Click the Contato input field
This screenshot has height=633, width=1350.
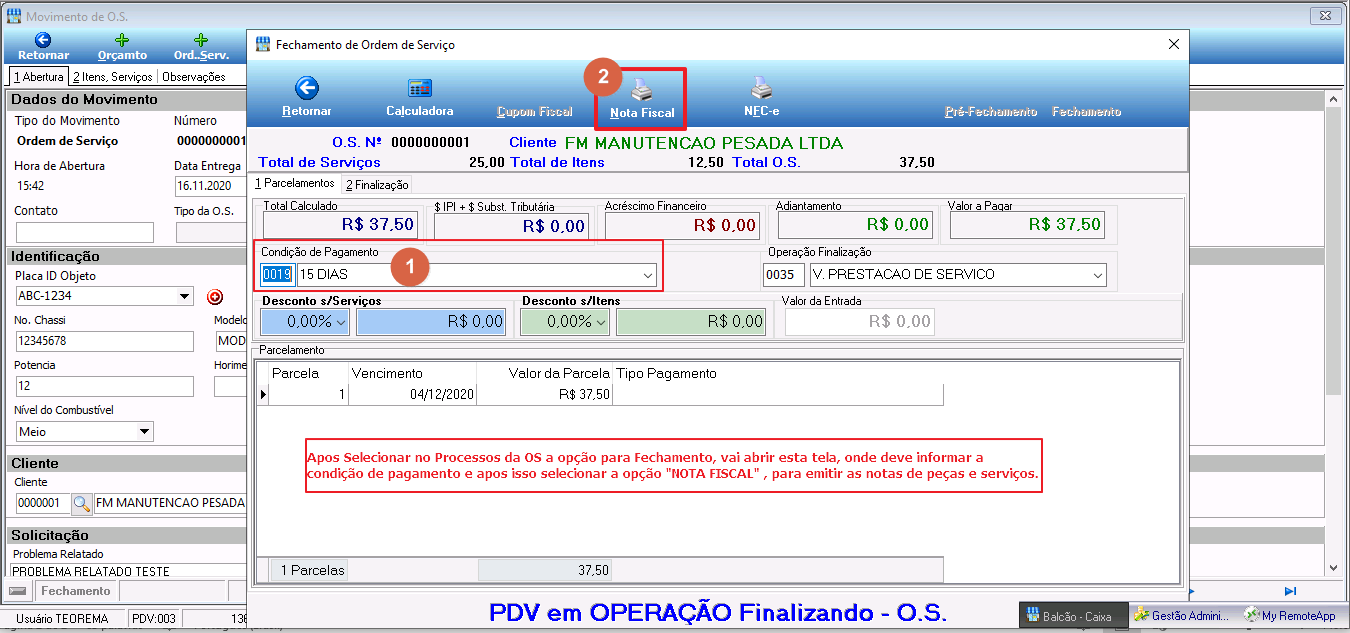pyautogui.click(x=84, y=232)
